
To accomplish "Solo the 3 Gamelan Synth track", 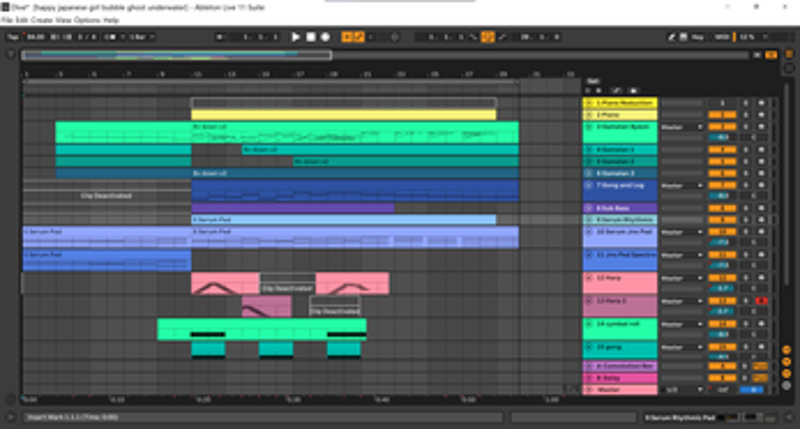I will point(745,127).
